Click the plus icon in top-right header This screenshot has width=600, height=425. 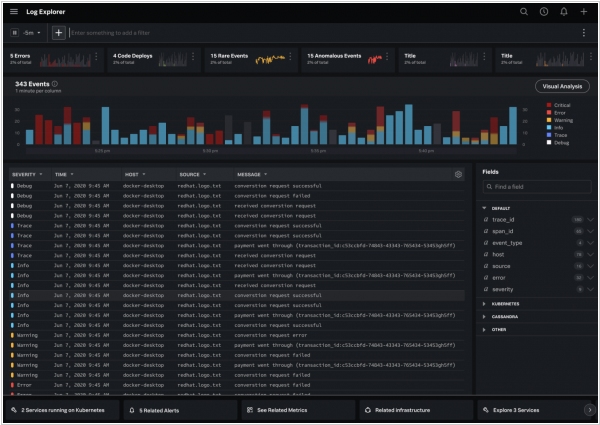583,11
